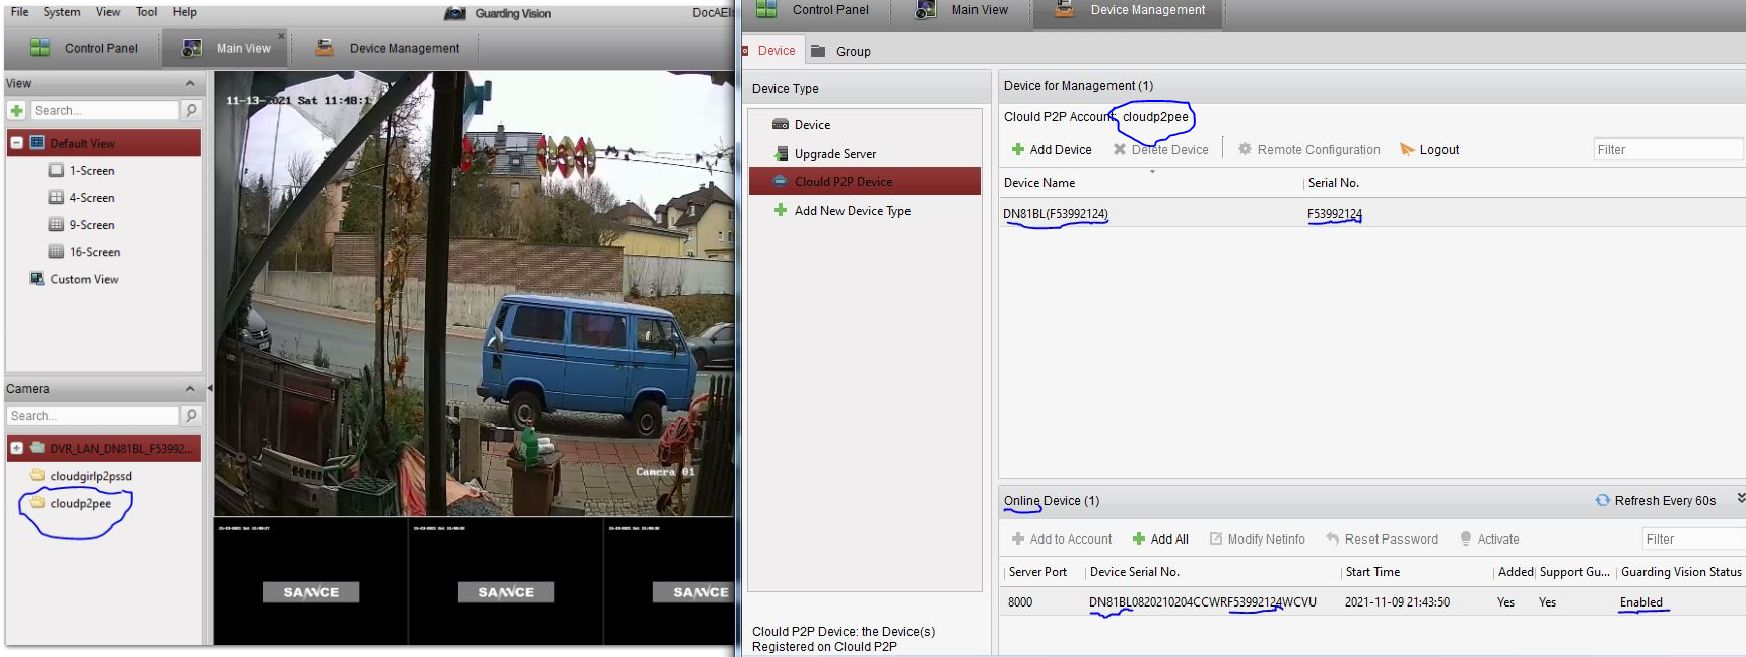Click the Activate button
Viewport: 1746px width, 657px height.
pyautogui.click(x=1489, y=539)
